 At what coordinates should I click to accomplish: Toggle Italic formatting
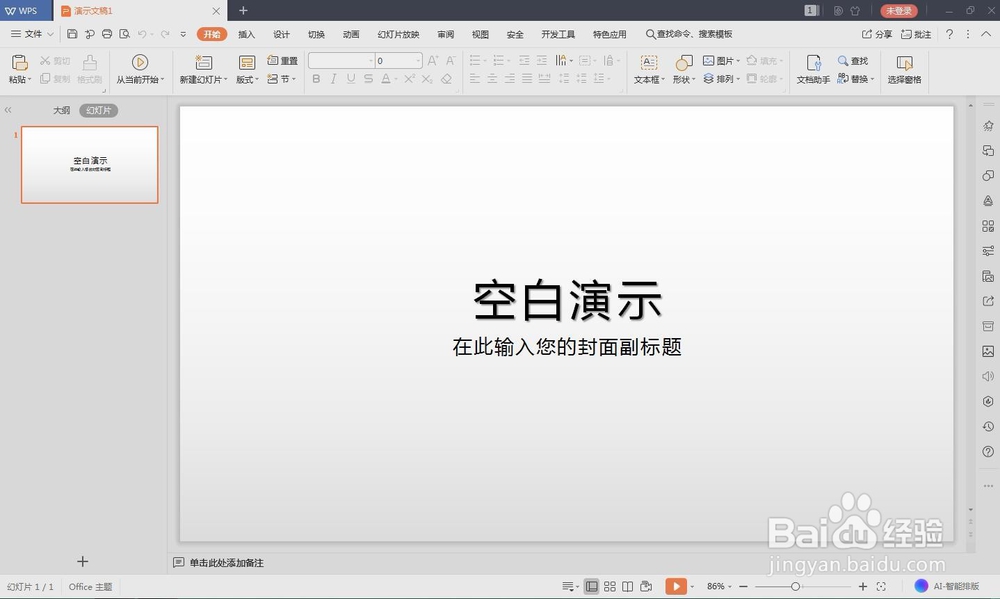click(x=333, y=79)
